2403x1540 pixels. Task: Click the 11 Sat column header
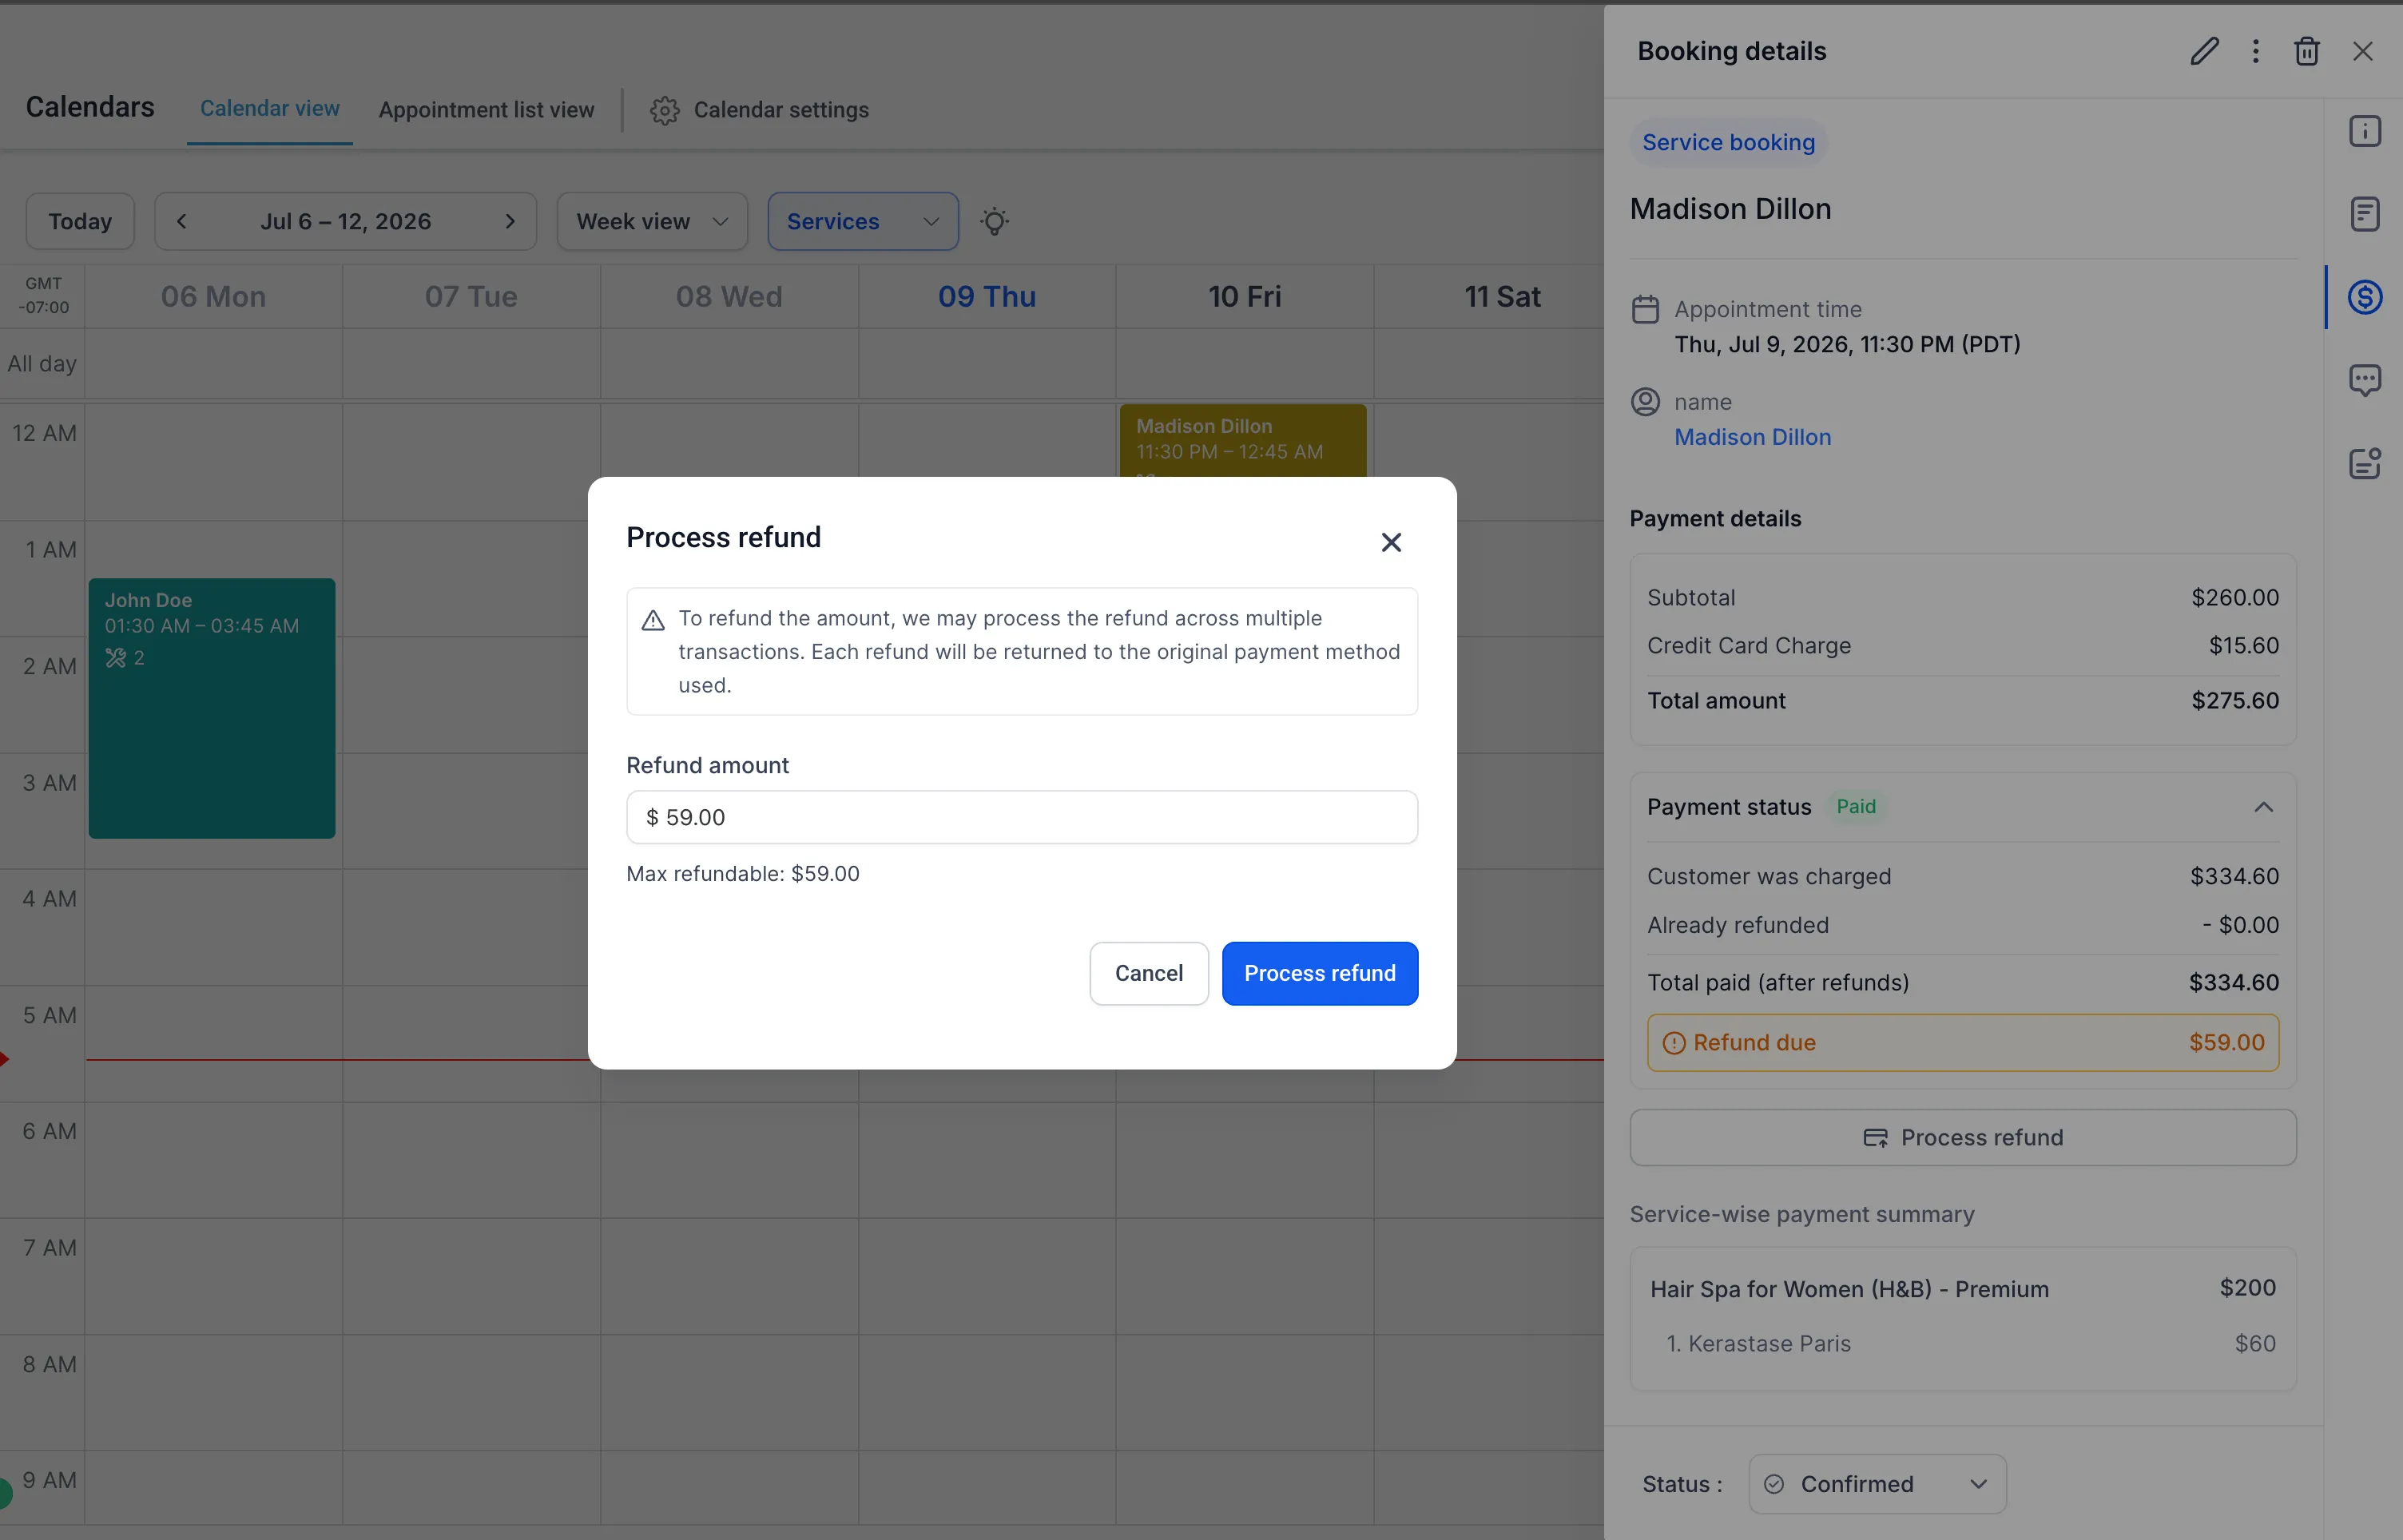(x=1502, y=296)
